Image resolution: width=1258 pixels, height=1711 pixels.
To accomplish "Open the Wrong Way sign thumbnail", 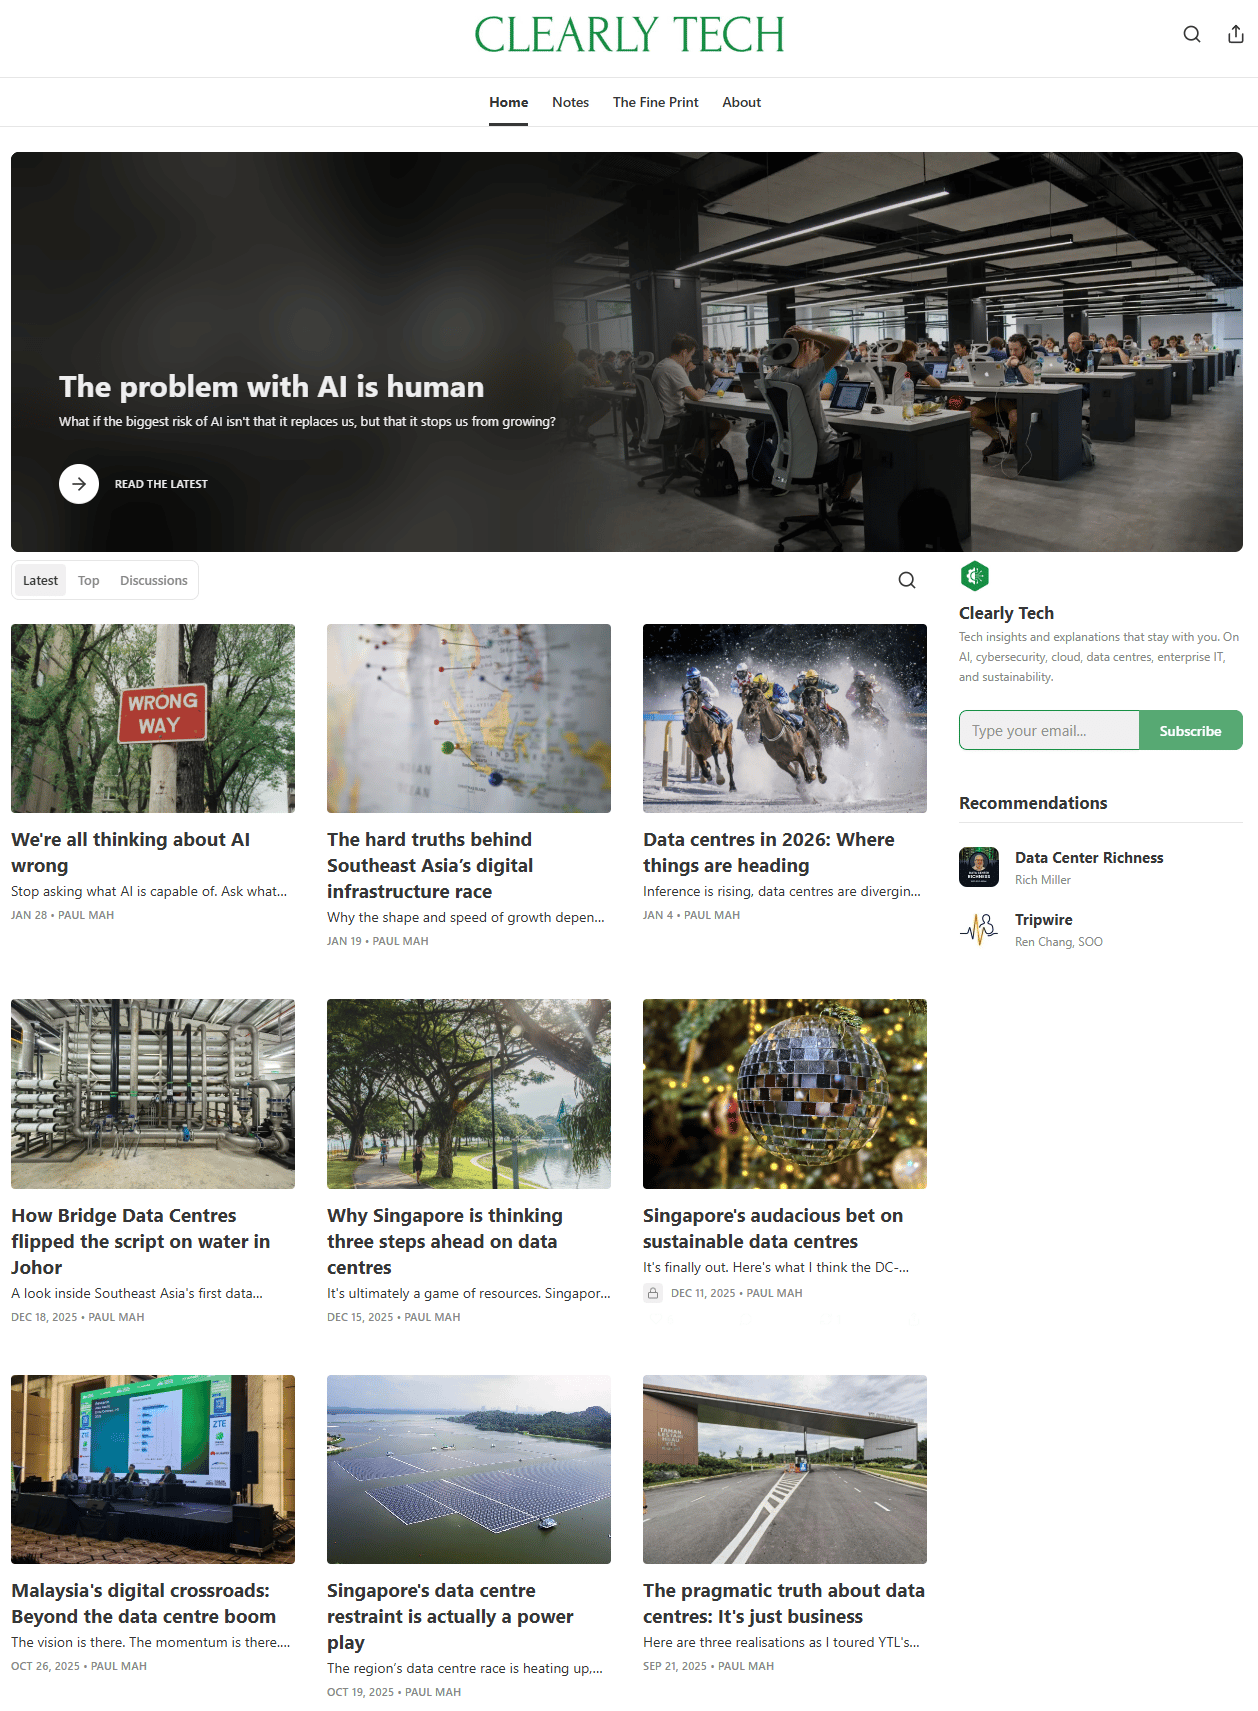I will pyautogui.click(x=153, y=718).
